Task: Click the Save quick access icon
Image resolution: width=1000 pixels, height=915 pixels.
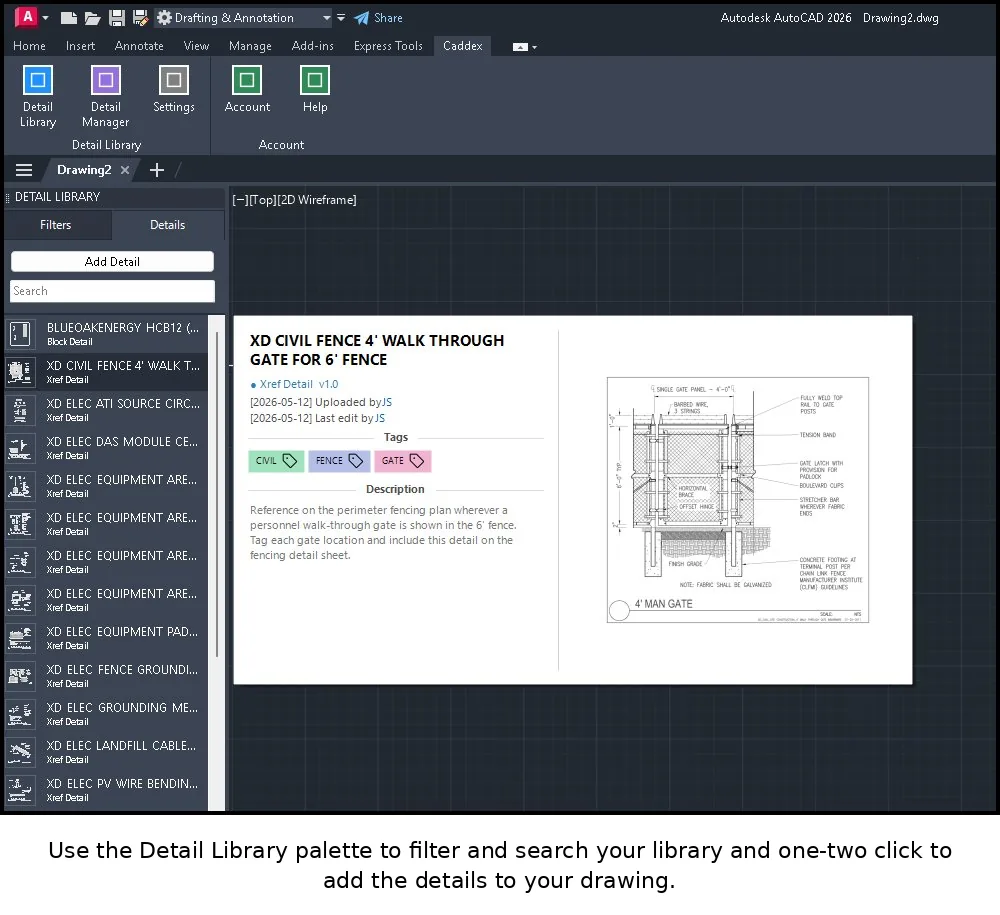Action: pos(116,18)
